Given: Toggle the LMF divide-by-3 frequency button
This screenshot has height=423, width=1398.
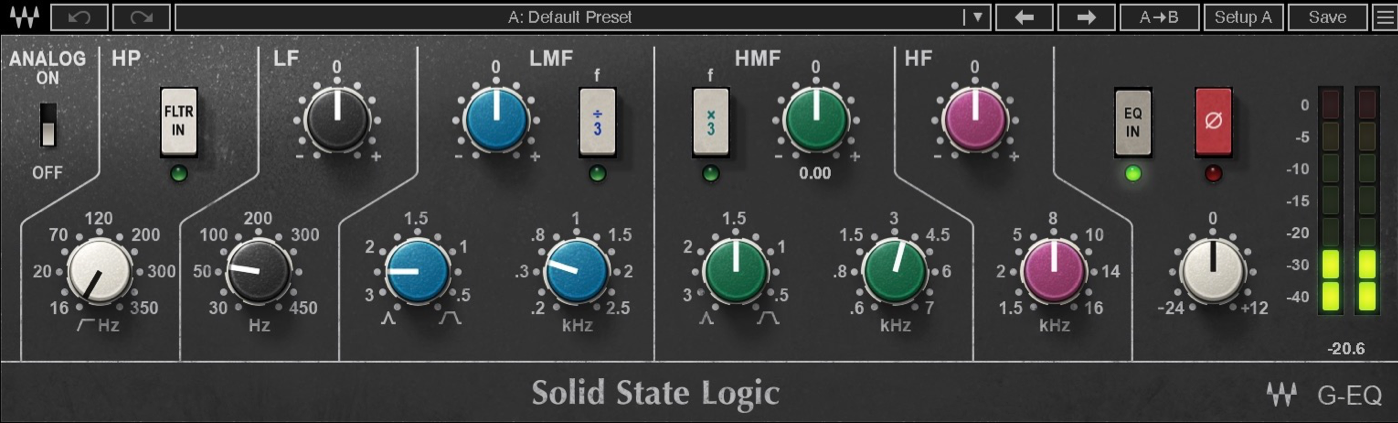Looking at the screenshot, I should click(x=598, y=121).
